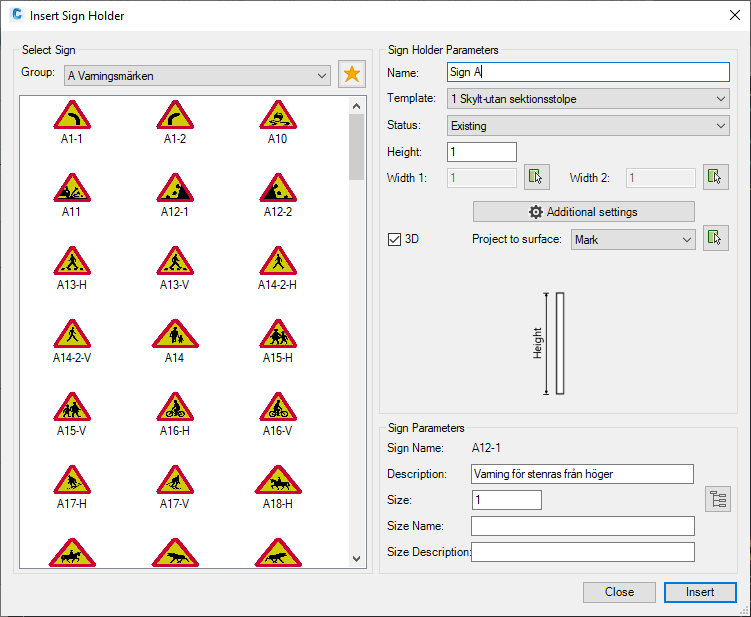This screenshot has height=617, width=751.
Task: Pick Width 2 from drawing
Action: [716, 177]
